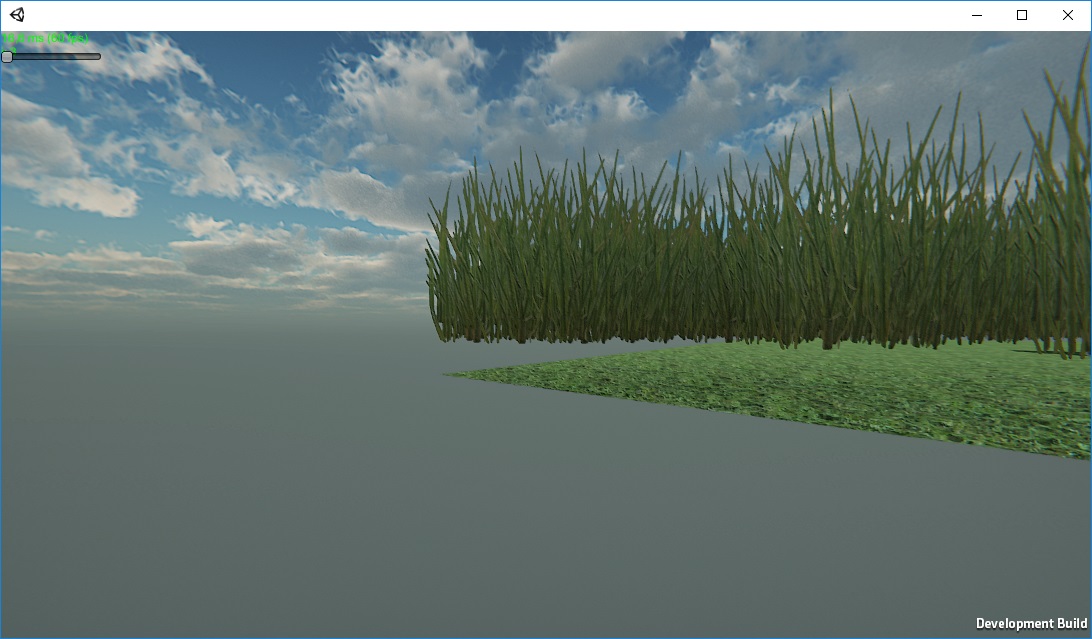
Task: Minimize the Unity player window
Action: pos(976,15)
